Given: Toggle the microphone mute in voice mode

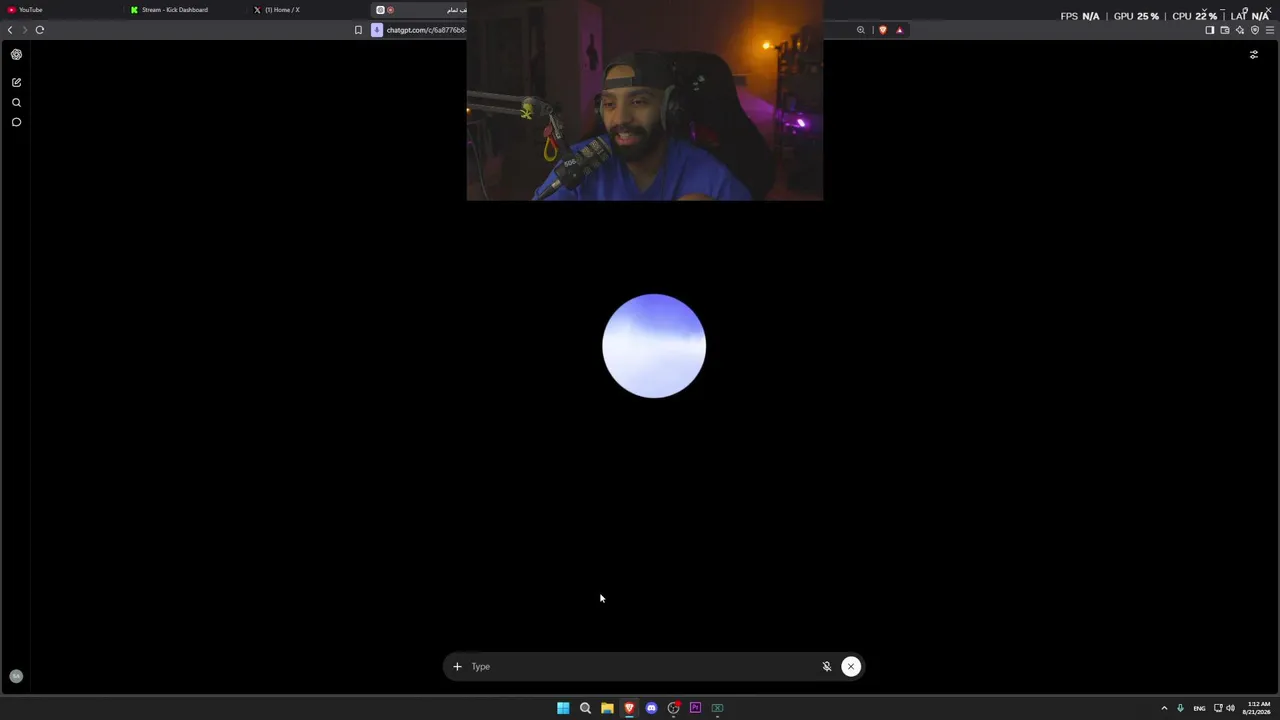Looking at the screenshot, I should (x=827, y=667).
